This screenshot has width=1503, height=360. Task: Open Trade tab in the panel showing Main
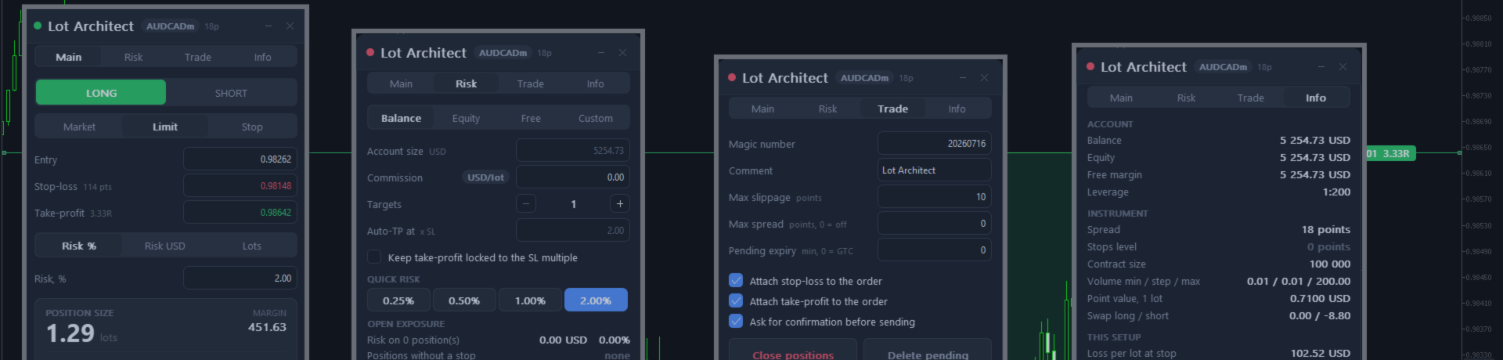click(198, 57)
